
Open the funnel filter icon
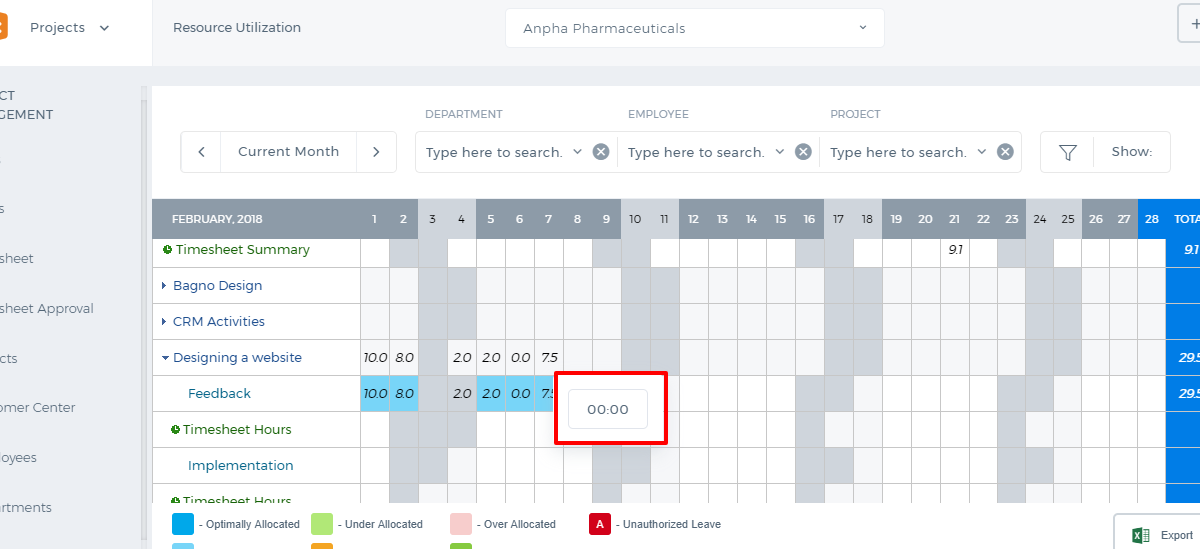pyautogui.click(x=1068, y=152)
